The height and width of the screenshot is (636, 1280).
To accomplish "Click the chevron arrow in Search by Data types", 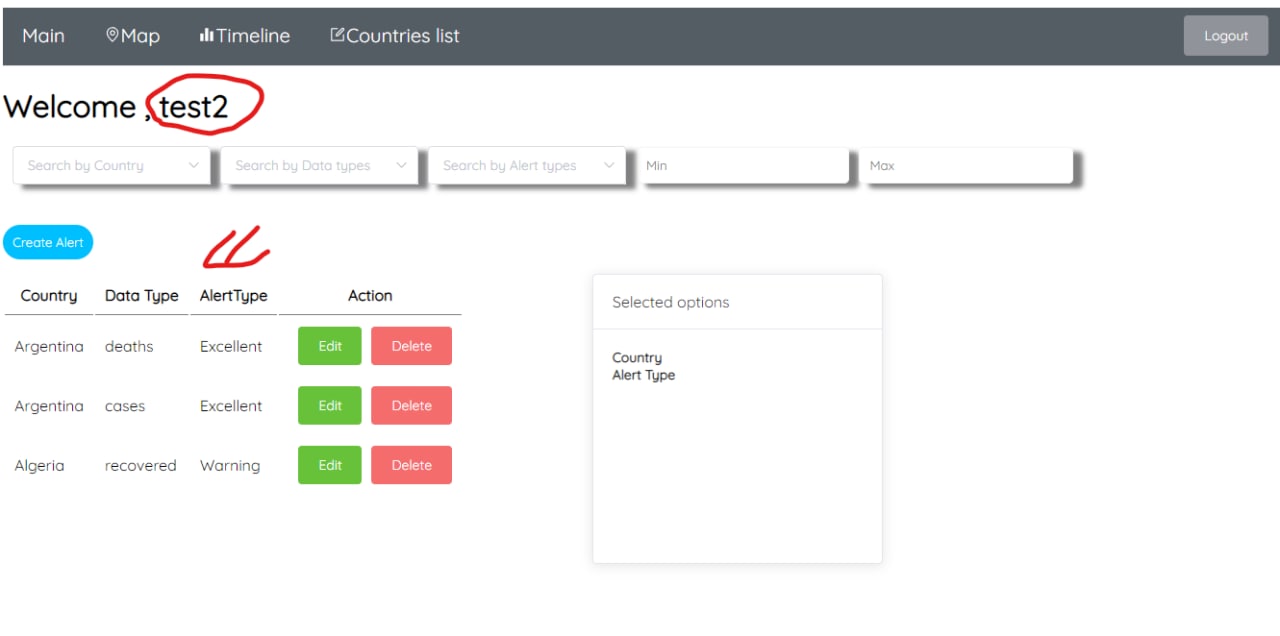I will click(402, 166).
